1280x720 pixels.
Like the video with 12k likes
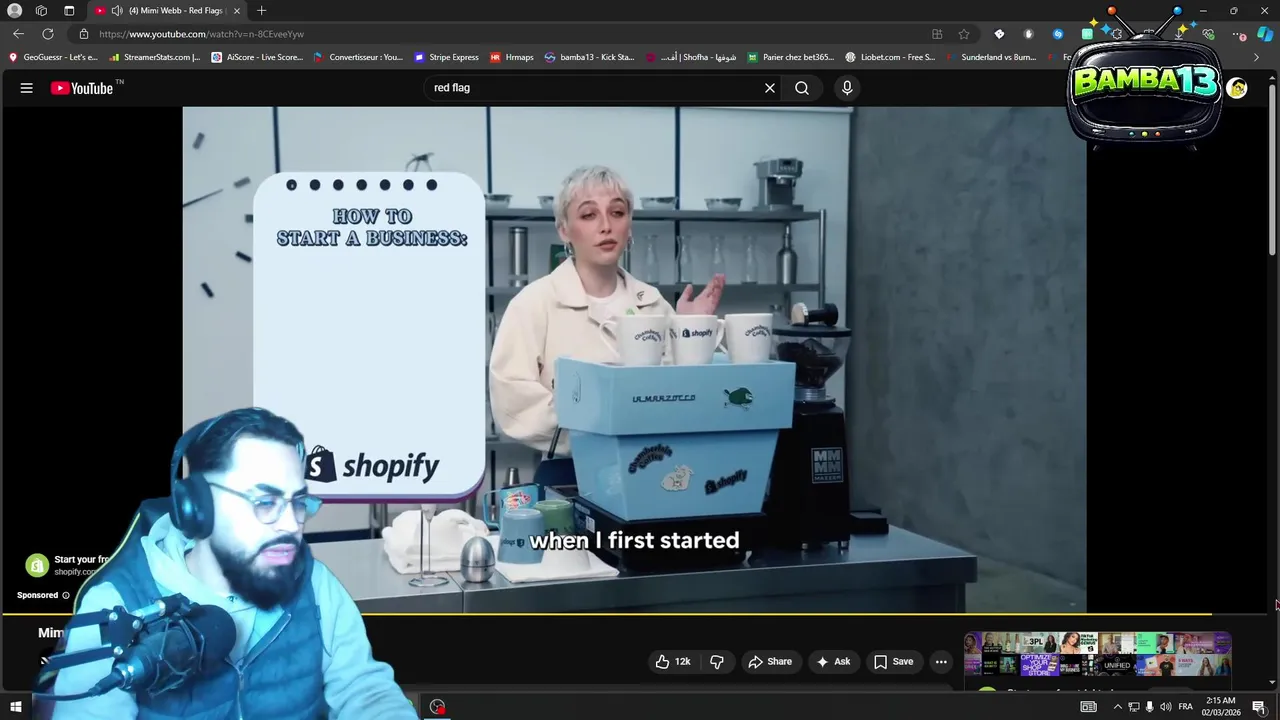(x=673, y=661)
